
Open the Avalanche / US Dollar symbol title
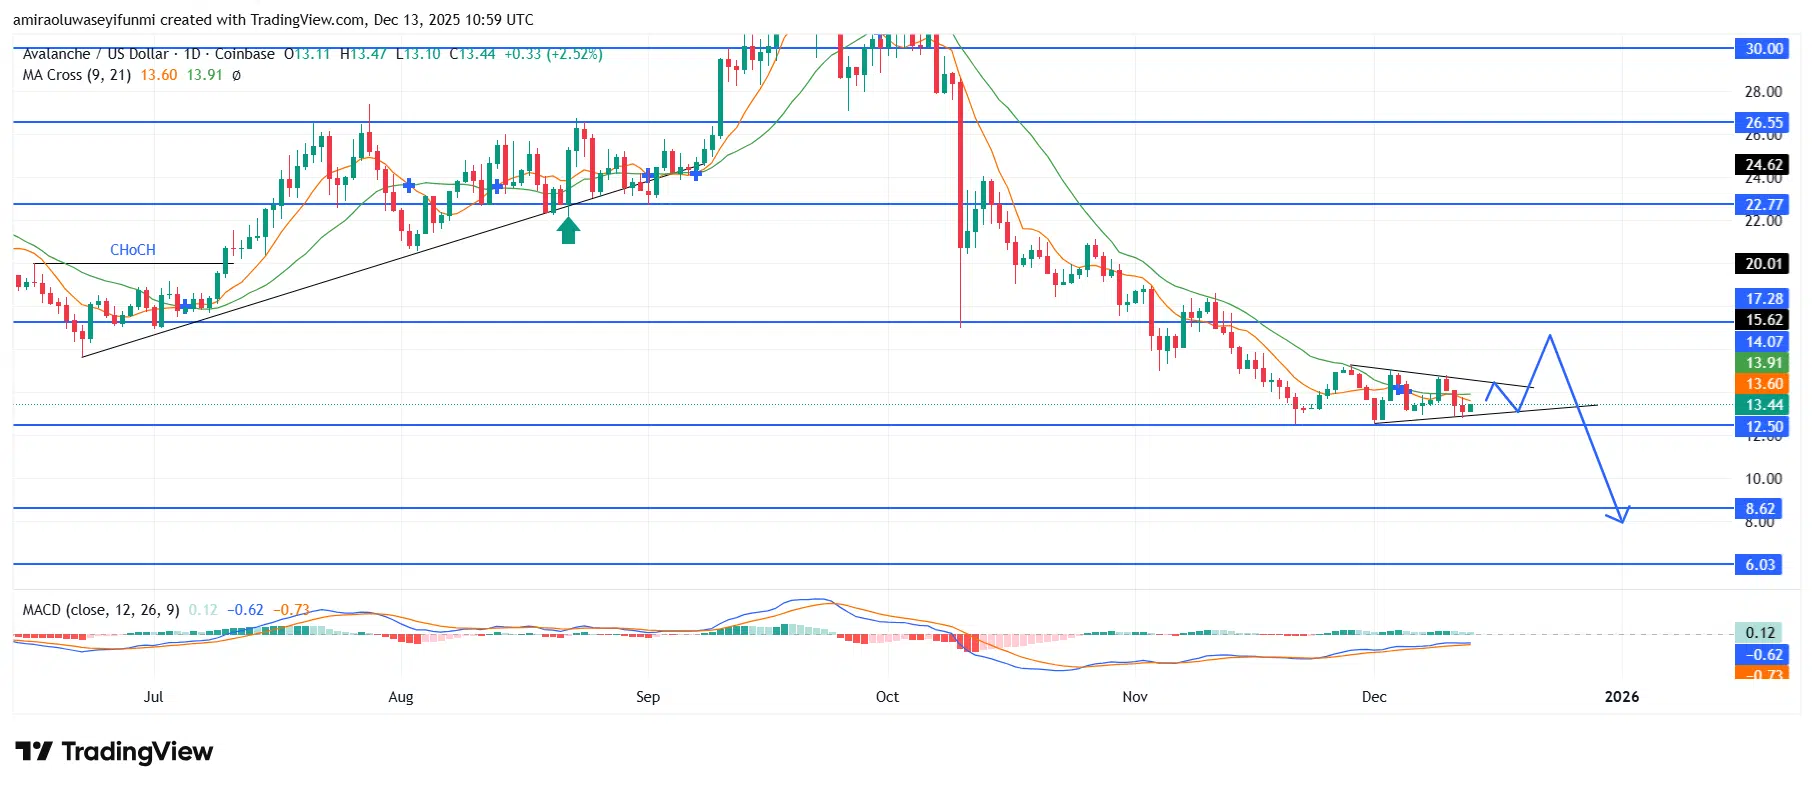point(98,54)
